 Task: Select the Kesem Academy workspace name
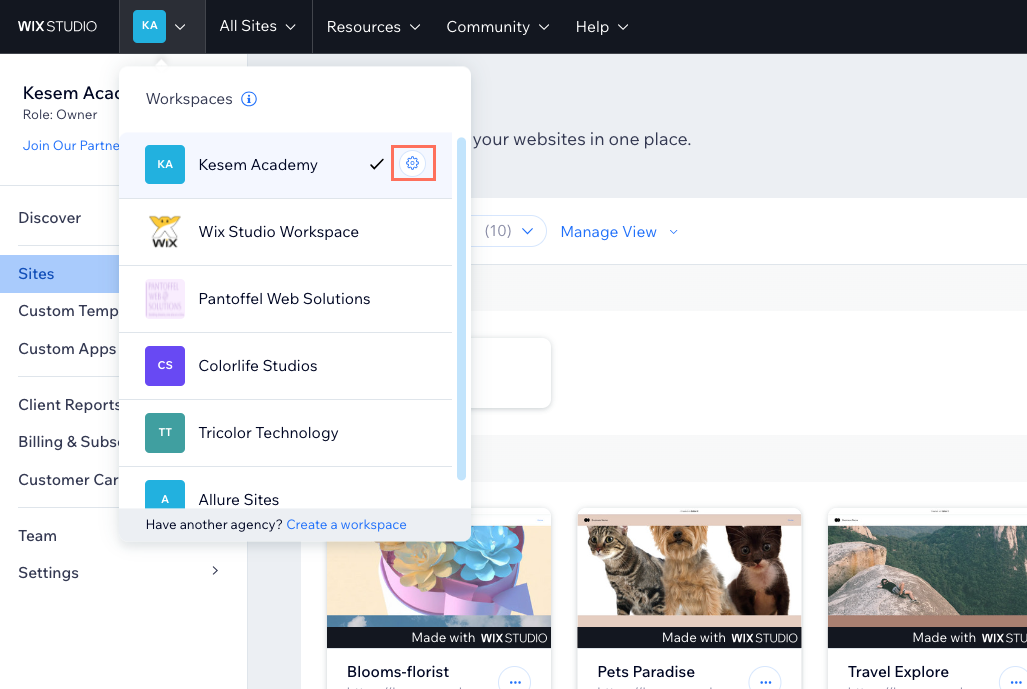[x=258, y=164]
